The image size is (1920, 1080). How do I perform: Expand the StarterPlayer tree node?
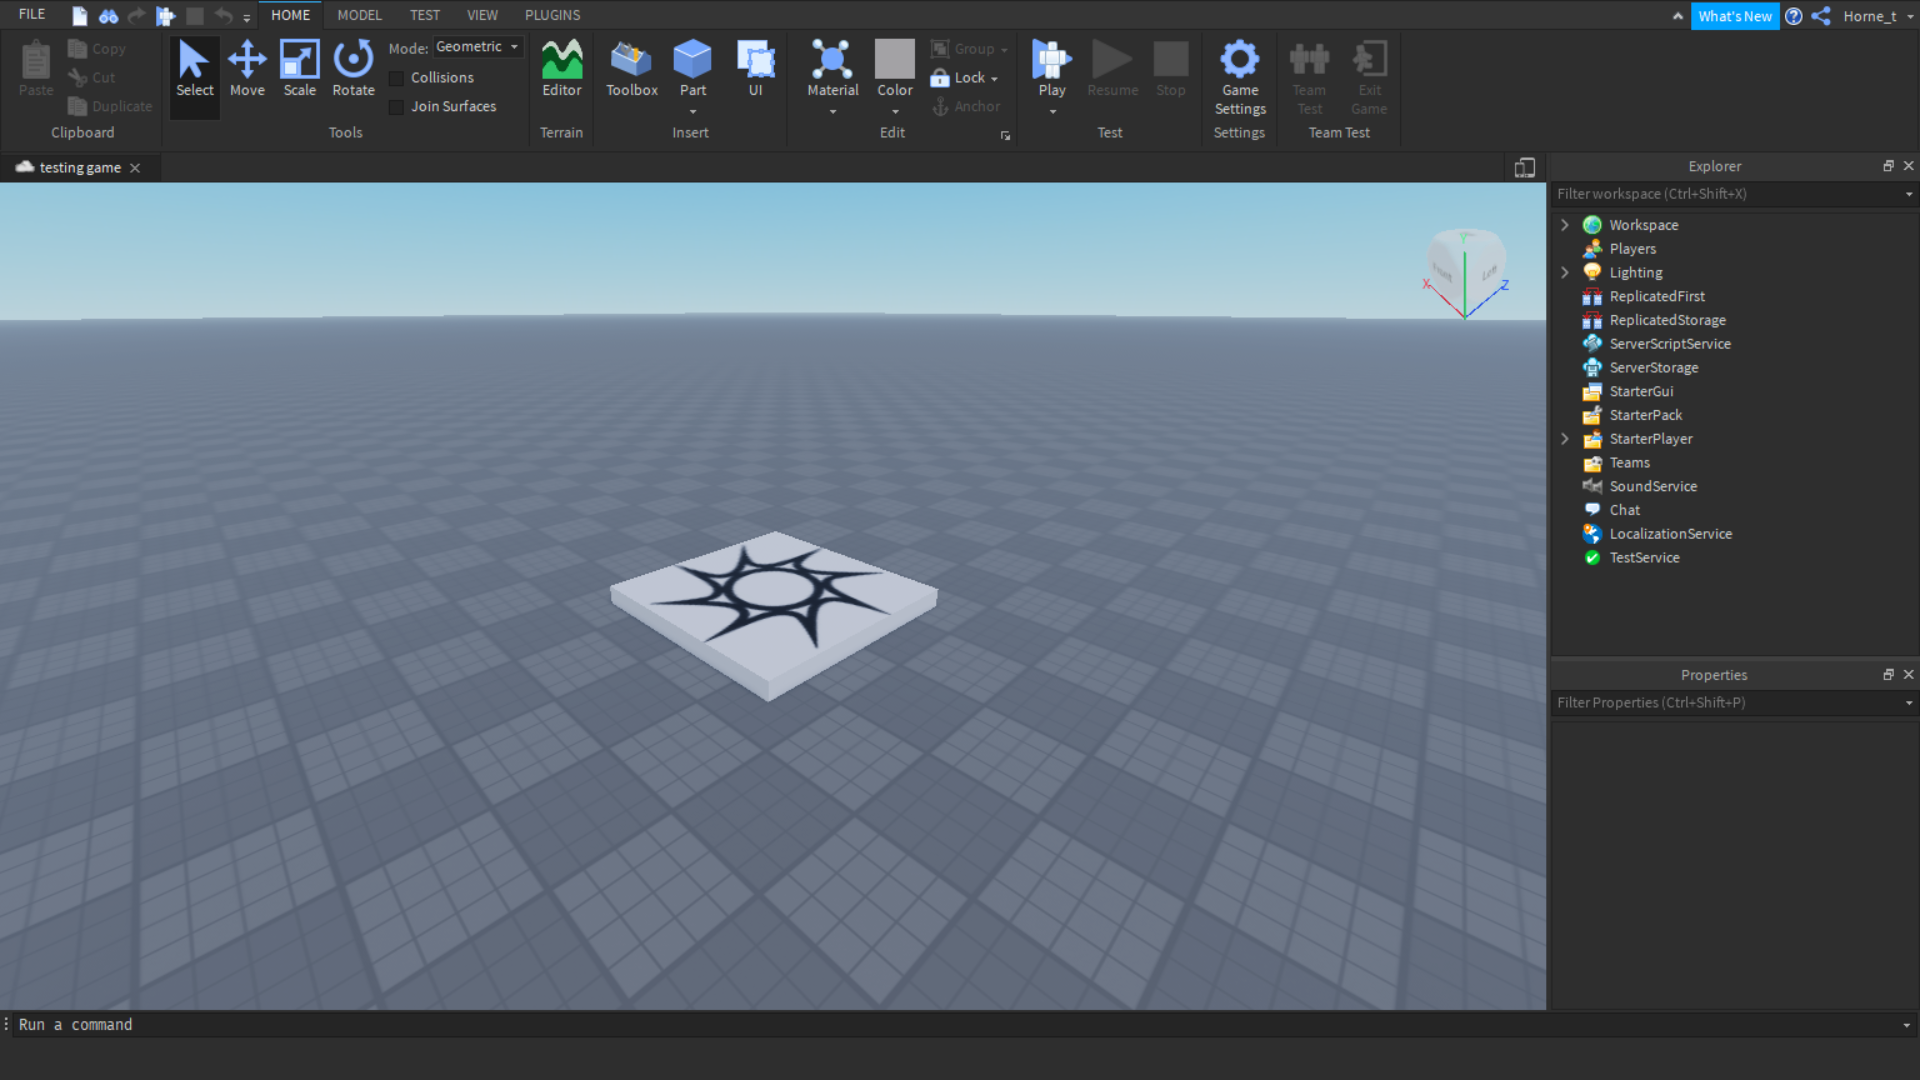(x=1565, y=439)
